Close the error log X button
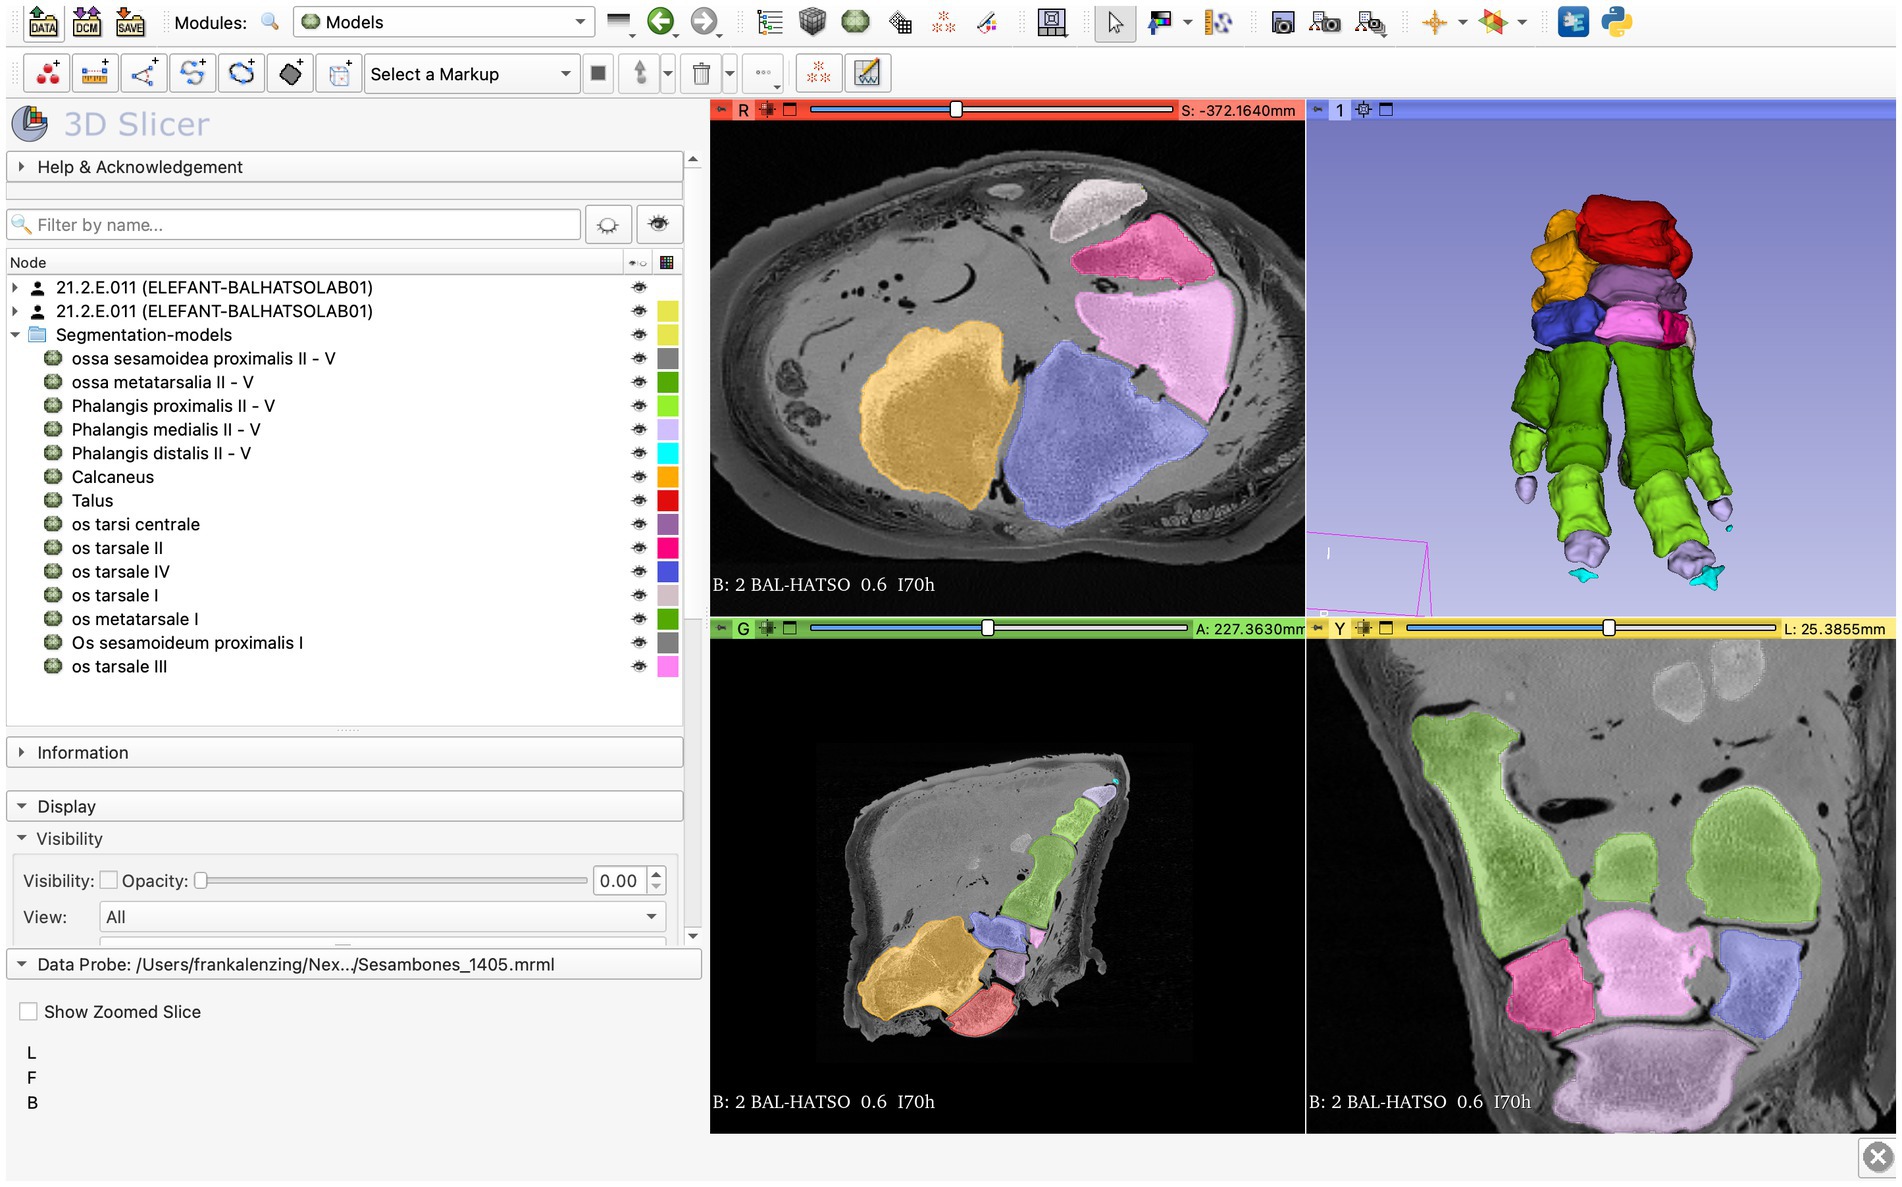Image resolution: width=1902 pixels, height=1187 pixels. (1878, 1157)
